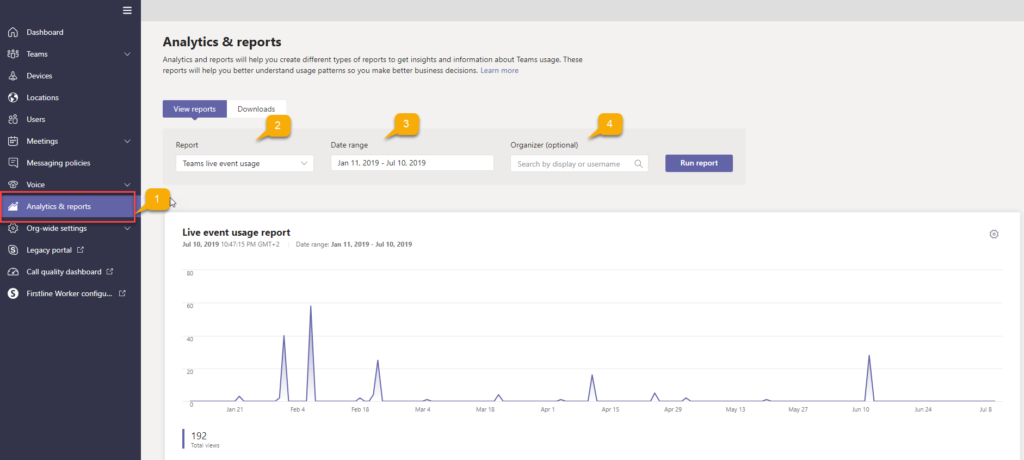Click the Locations globe icon
The image size is (1024, 460).
12,97
